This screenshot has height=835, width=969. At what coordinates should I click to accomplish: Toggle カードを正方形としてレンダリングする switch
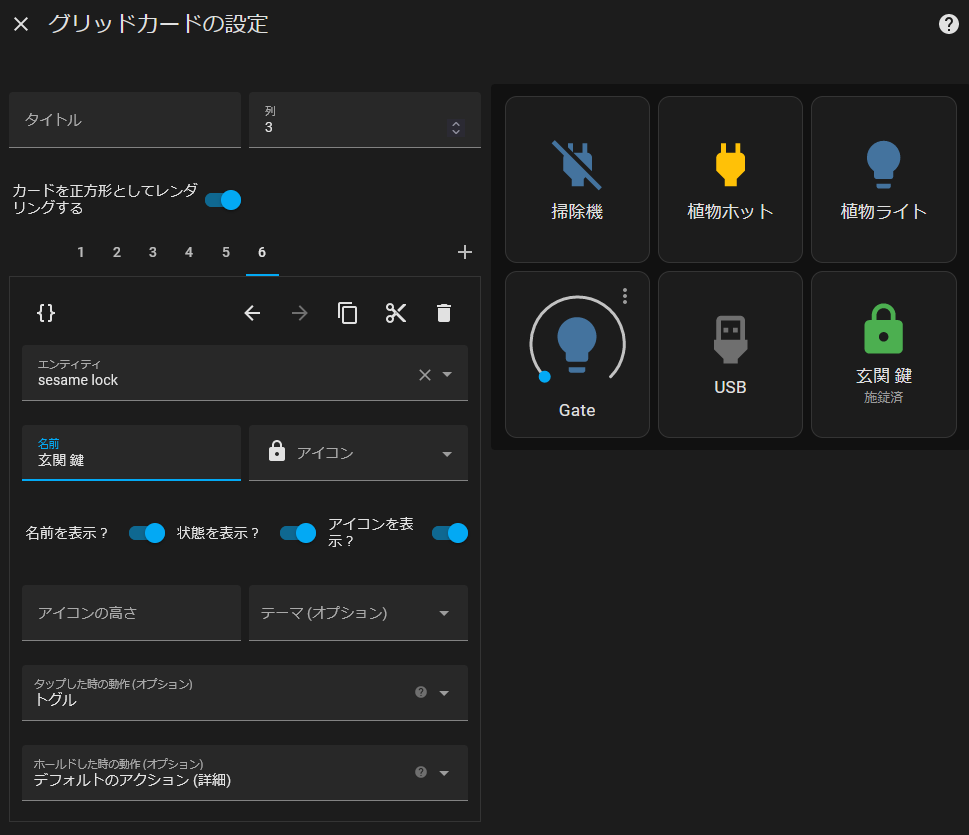(x=223, y=200)
